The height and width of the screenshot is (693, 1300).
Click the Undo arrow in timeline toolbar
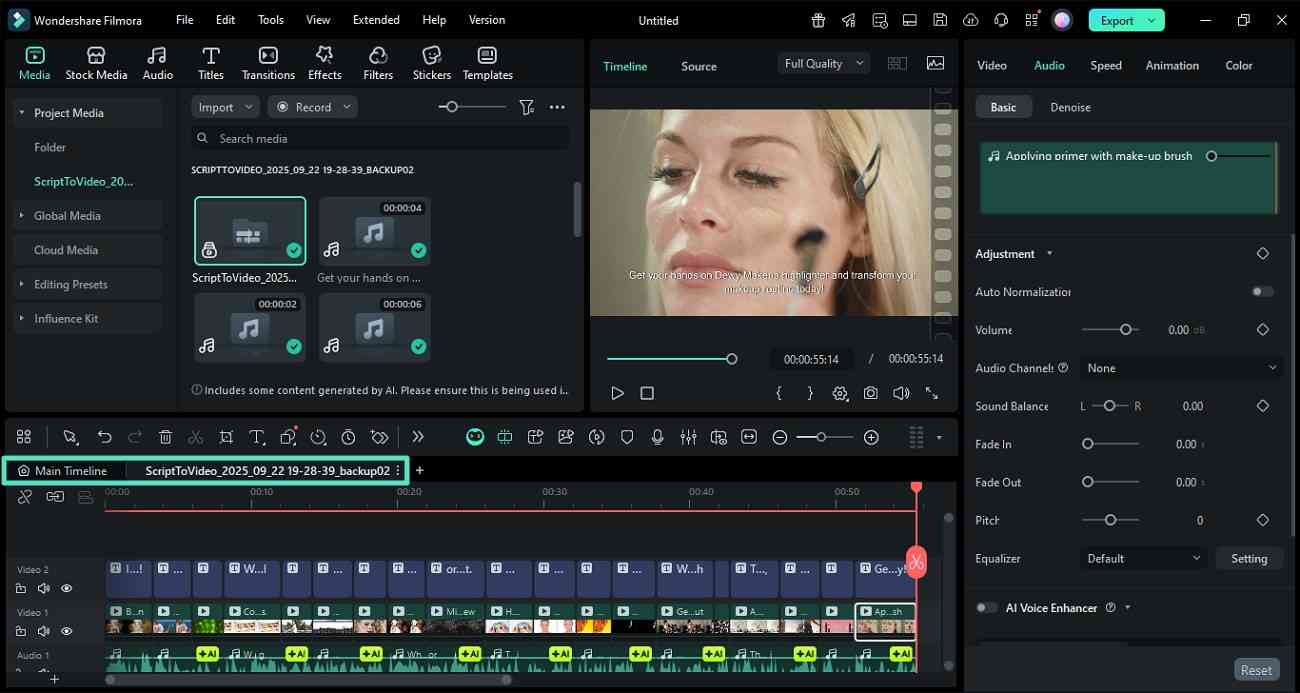click(104, 437)
